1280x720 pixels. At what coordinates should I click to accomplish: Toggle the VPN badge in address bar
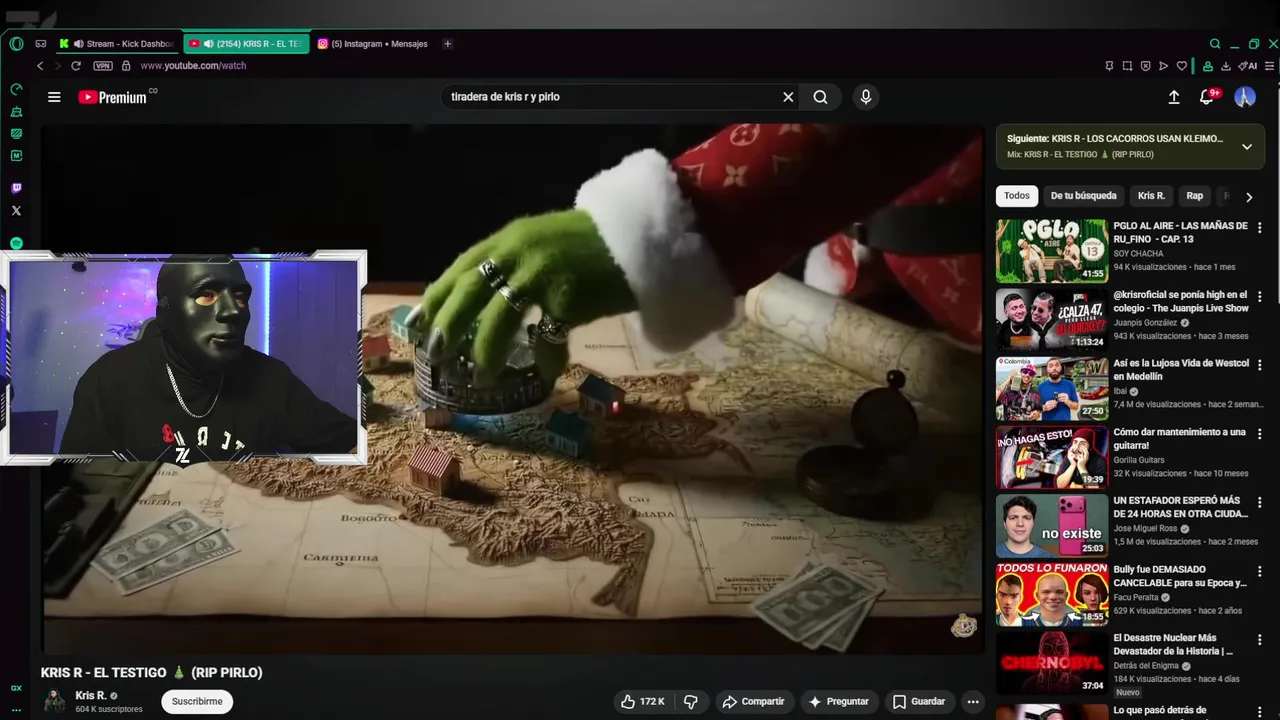pyautogui.click(x=103, y=66)
